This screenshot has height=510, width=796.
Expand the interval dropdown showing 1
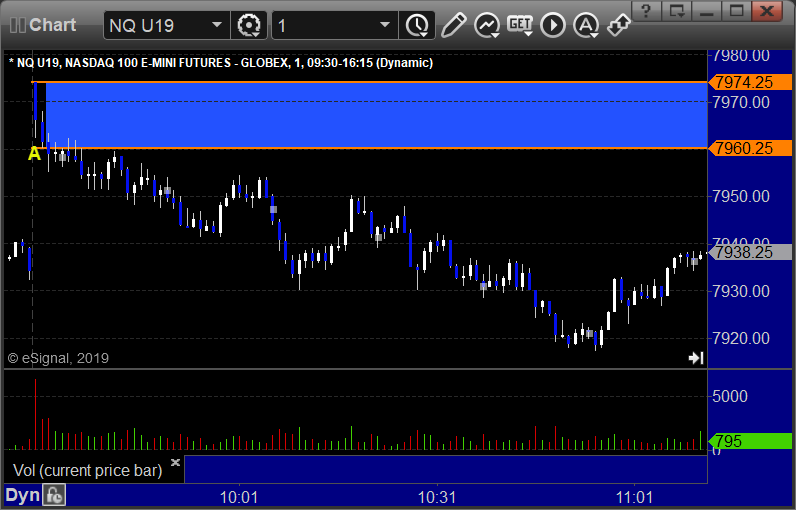[x=384, y=25]
